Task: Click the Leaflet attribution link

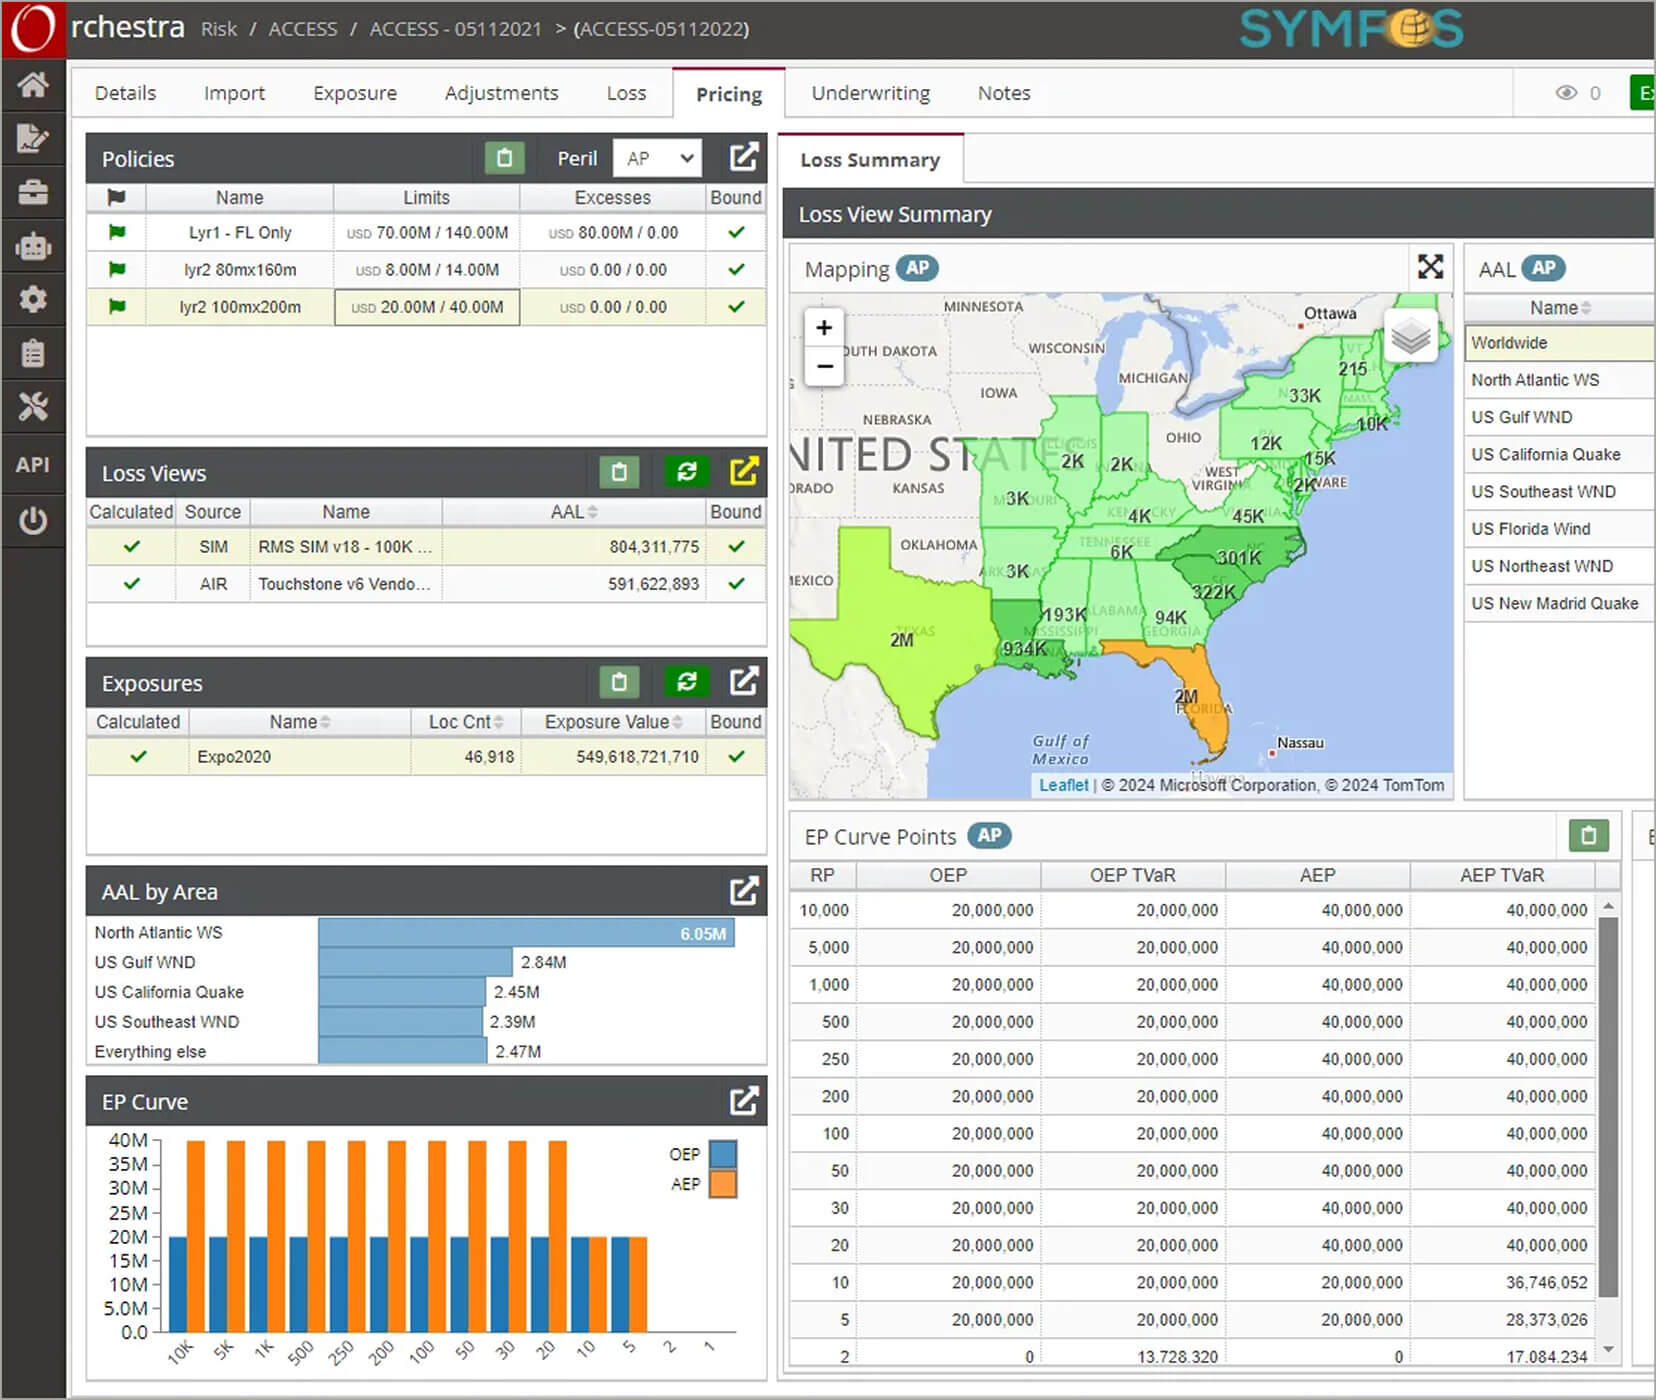Action: click(x=1063, y=785)
